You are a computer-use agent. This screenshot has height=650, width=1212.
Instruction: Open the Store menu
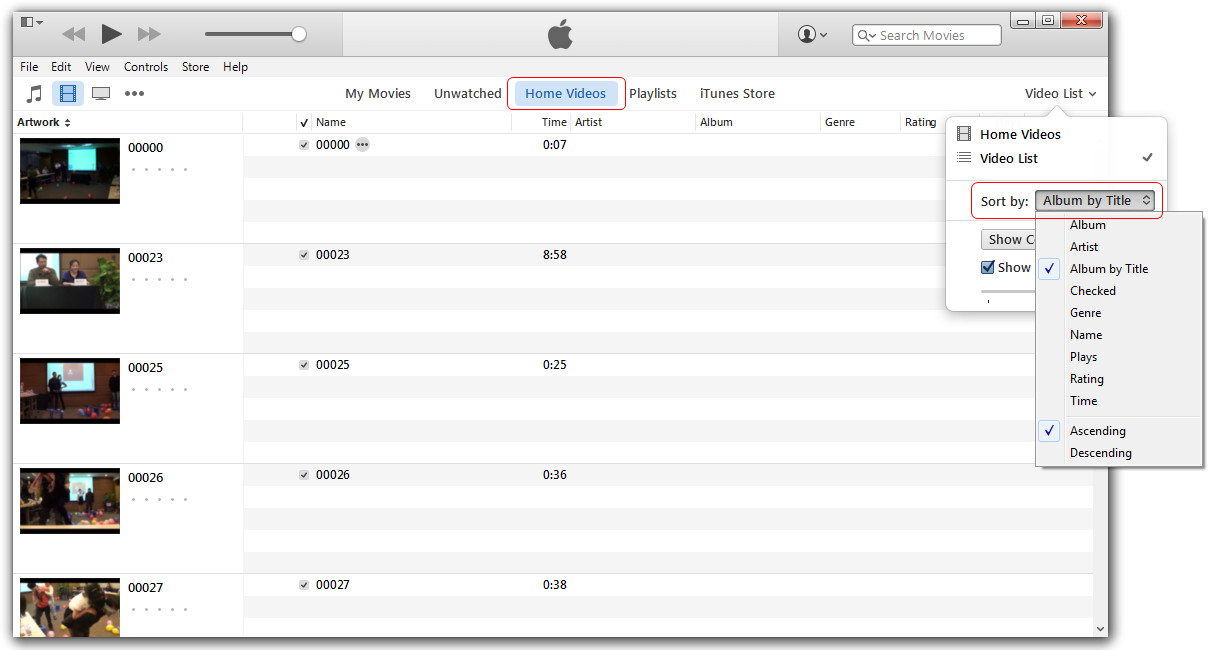(195, 67)
